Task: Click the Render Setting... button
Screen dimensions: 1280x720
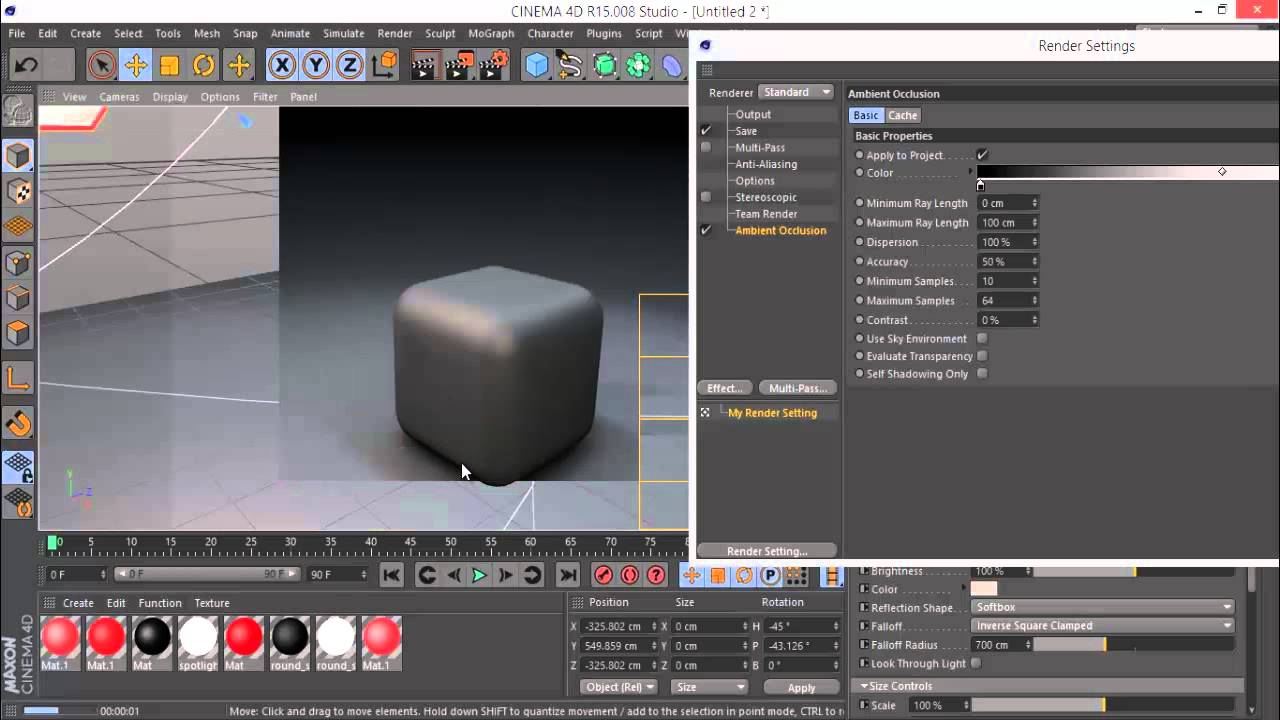Action: click(767, 551)
